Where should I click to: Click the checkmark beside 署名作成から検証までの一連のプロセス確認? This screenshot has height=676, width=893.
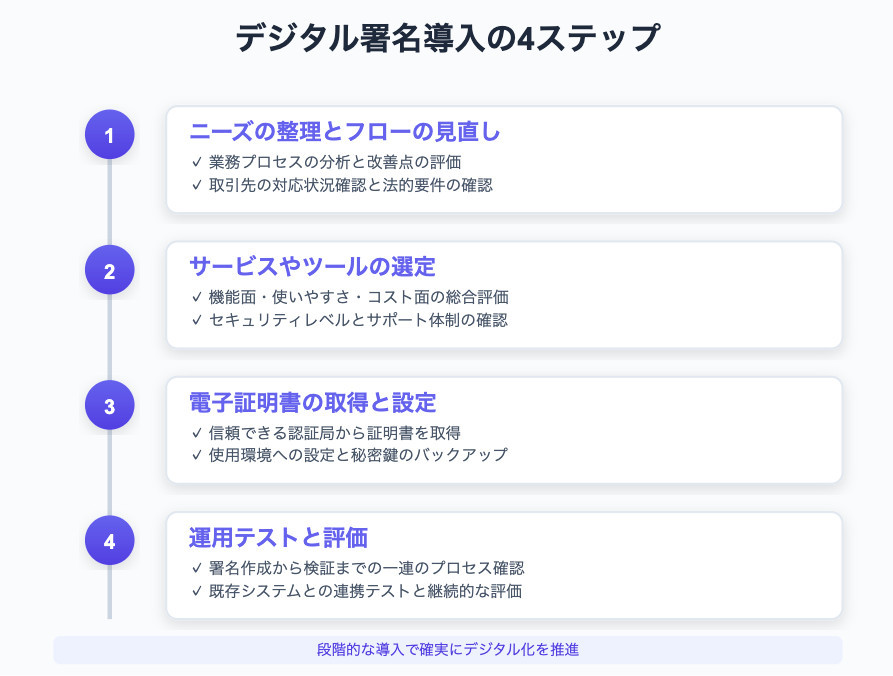click(195, 567)
